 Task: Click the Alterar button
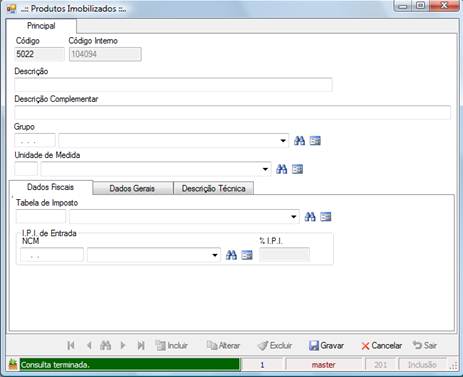point(223,345)
